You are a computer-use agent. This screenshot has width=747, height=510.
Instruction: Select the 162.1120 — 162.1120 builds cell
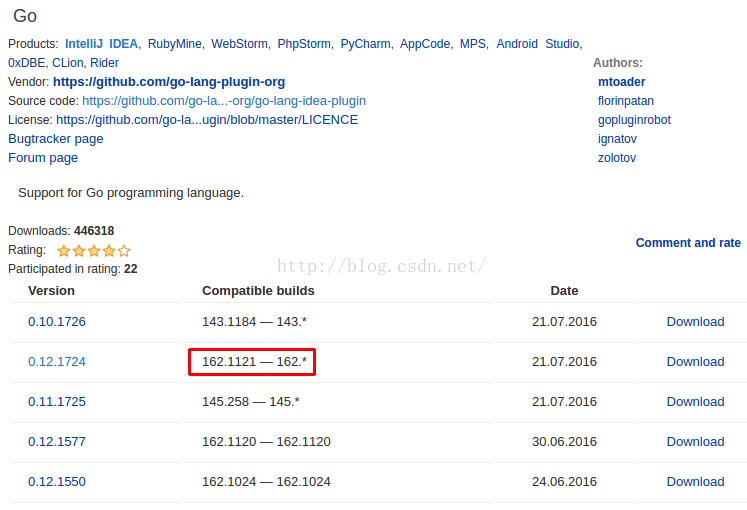266,442
